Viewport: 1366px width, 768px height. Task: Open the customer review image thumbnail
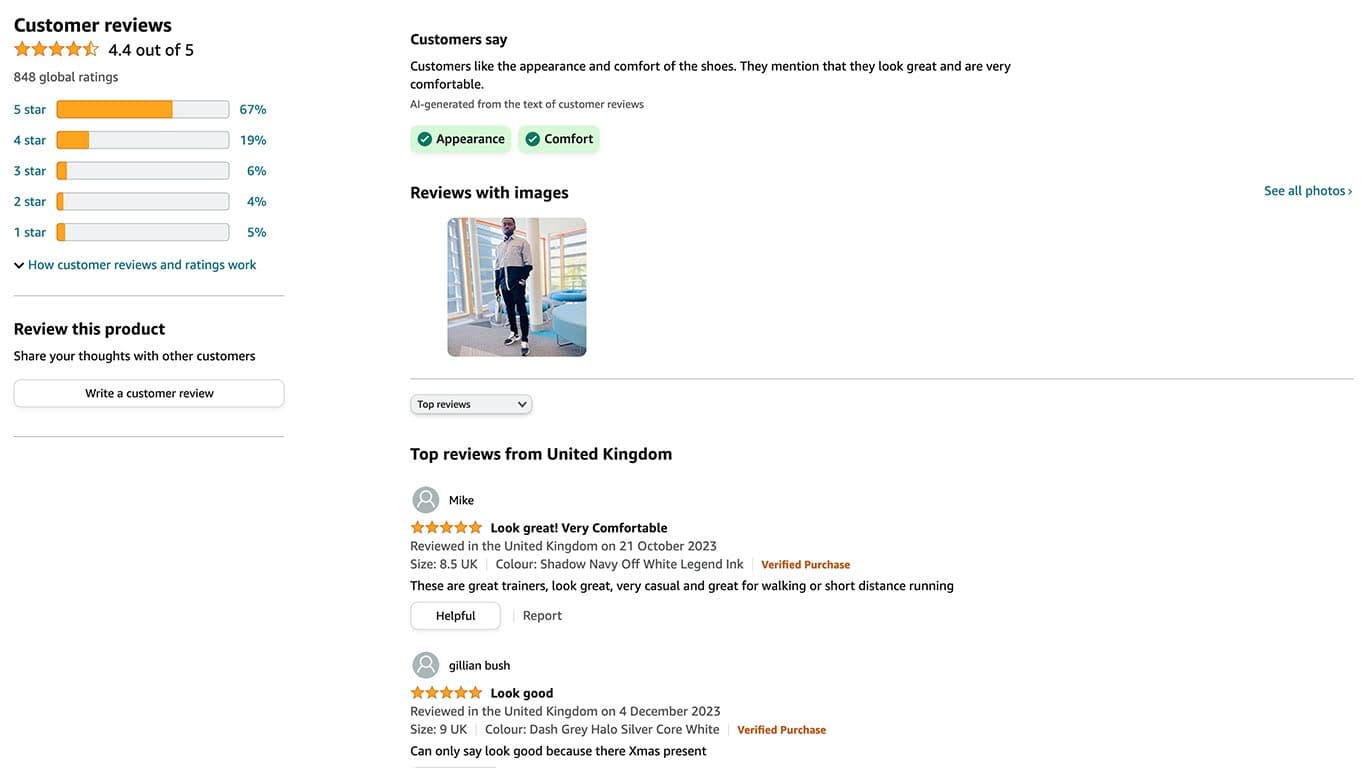click(517, 287)
